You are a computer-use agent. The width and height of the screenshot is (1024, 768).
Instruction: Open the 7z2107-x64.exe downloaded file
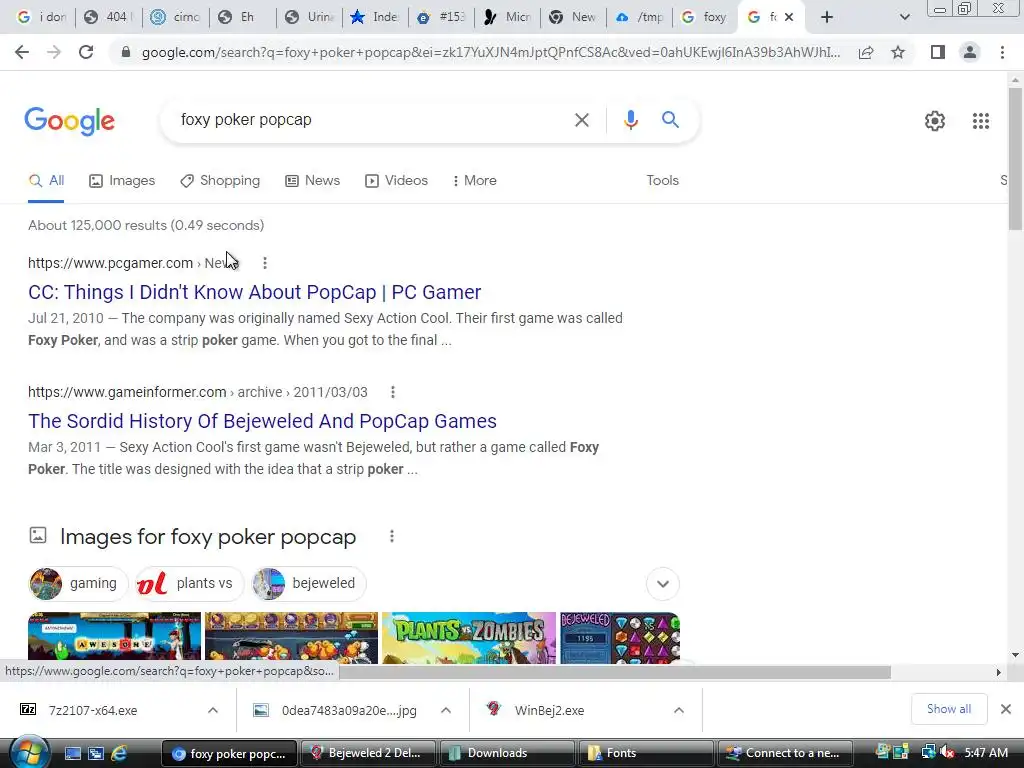93,711
